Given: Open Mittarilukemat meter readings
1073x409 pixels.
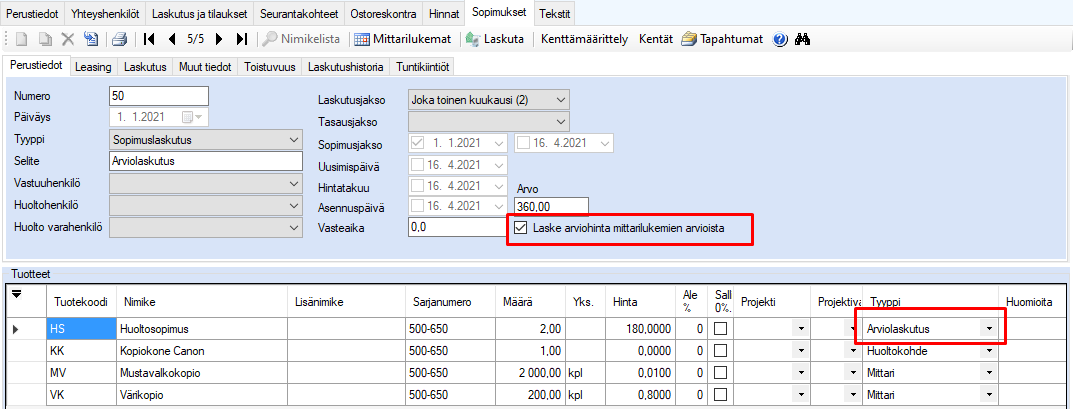Looking at the screenshot, I should 402,39.
